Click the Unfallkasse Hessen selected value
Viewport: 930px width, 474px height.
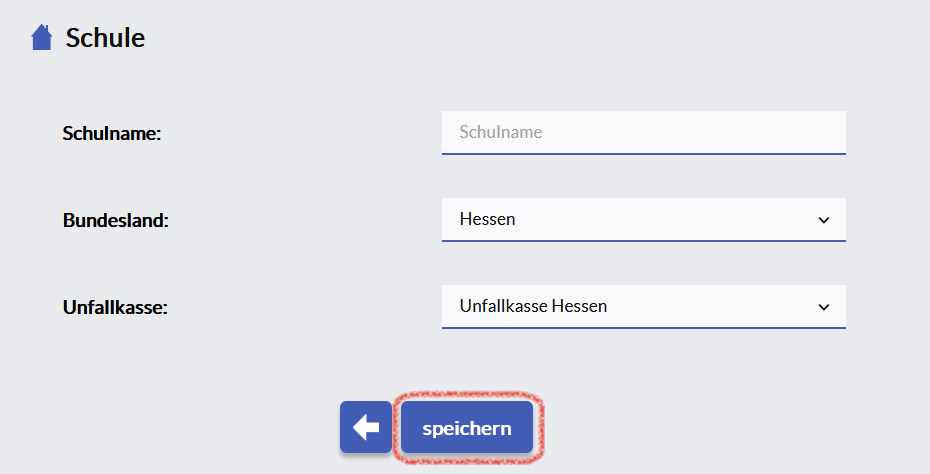[x=533, y=306]
